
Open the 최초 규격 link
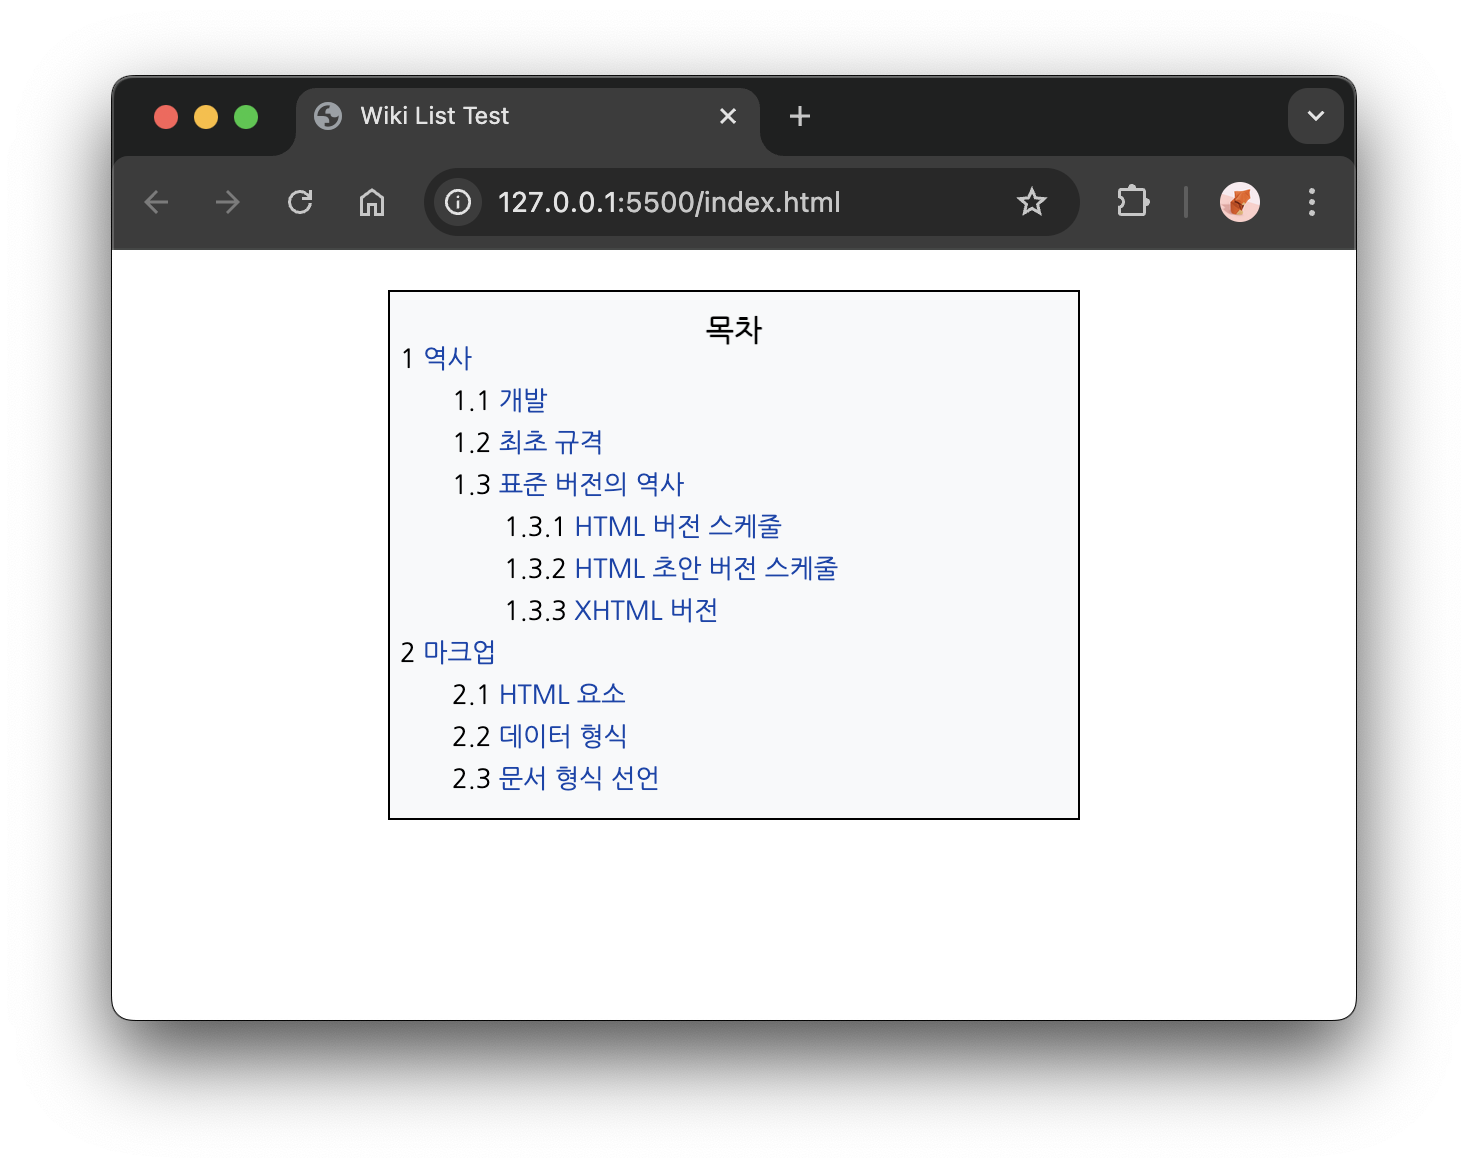[x=551, y=442]
